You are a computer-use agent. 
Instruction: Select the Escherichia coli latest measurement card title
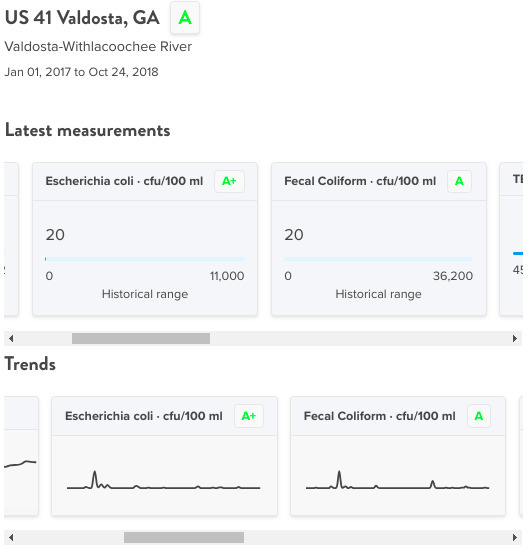click(x=124, y=181)
